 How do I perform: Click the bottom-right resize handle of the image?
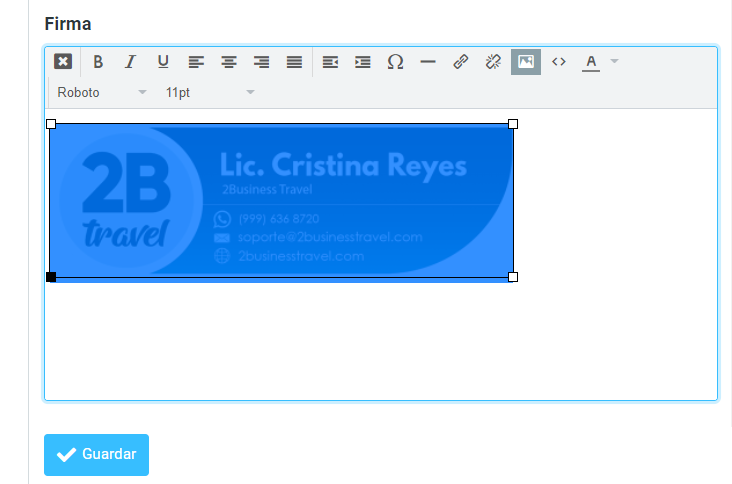coord(513,277)
